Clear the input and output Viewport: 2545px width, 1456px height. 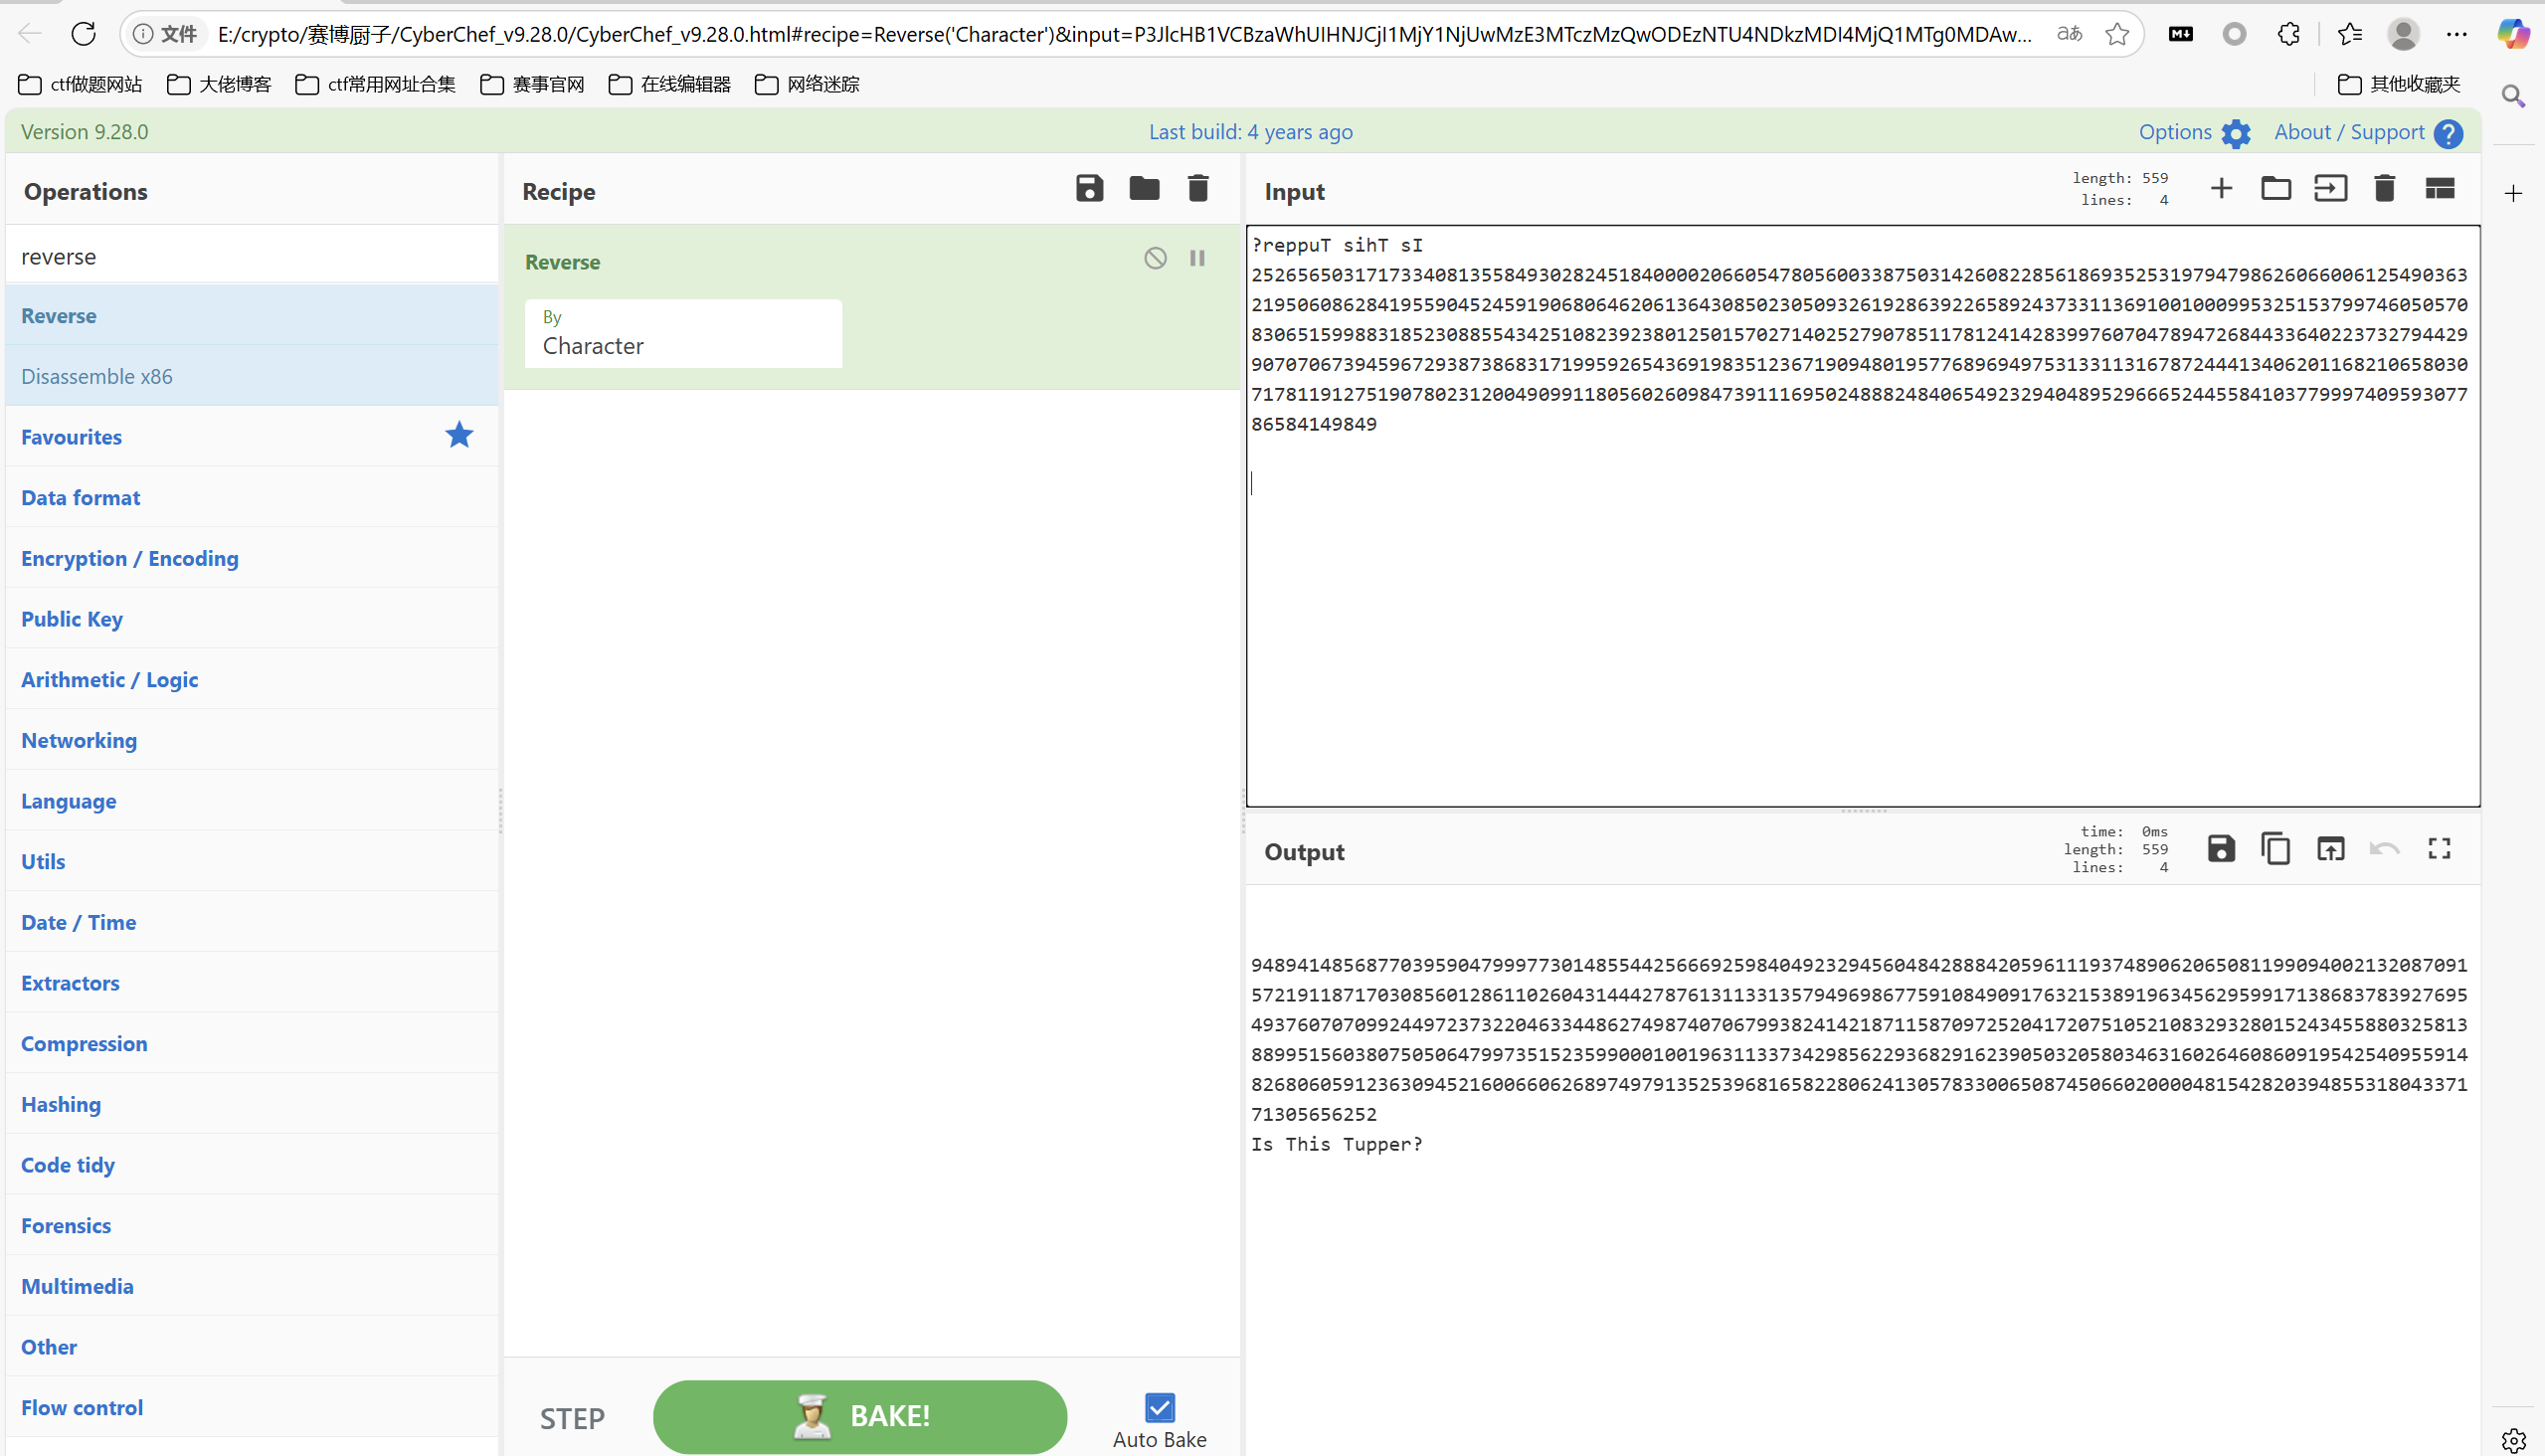(2385, 188)
